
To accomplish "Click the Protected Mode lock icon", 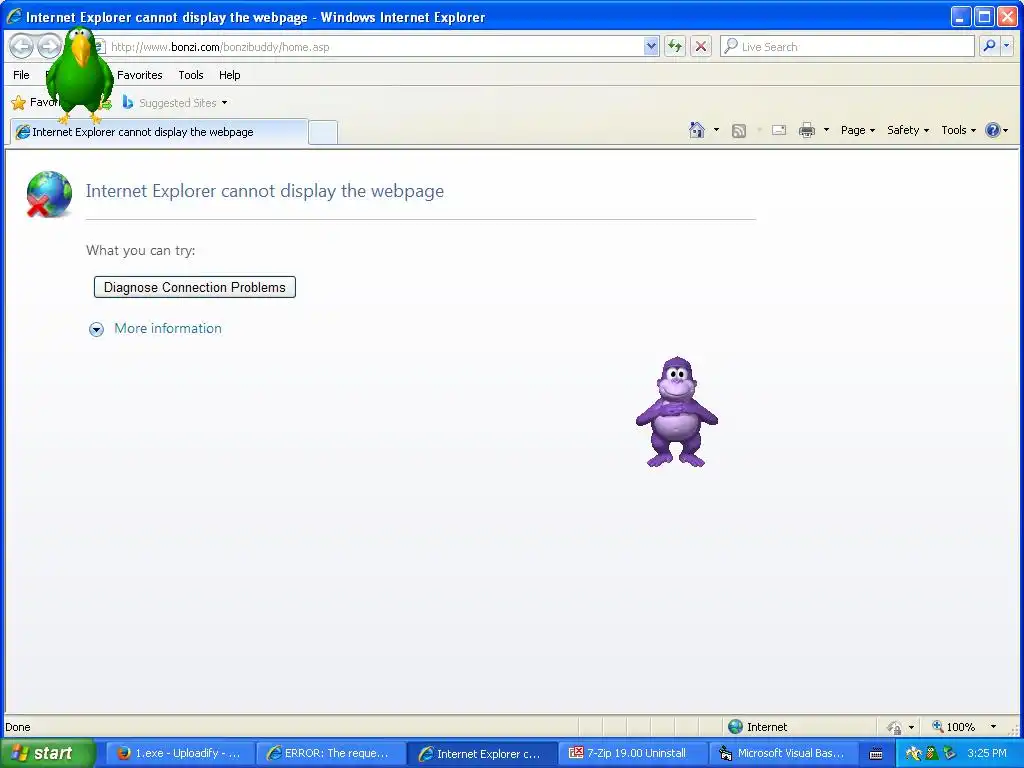I will (894, 727).
